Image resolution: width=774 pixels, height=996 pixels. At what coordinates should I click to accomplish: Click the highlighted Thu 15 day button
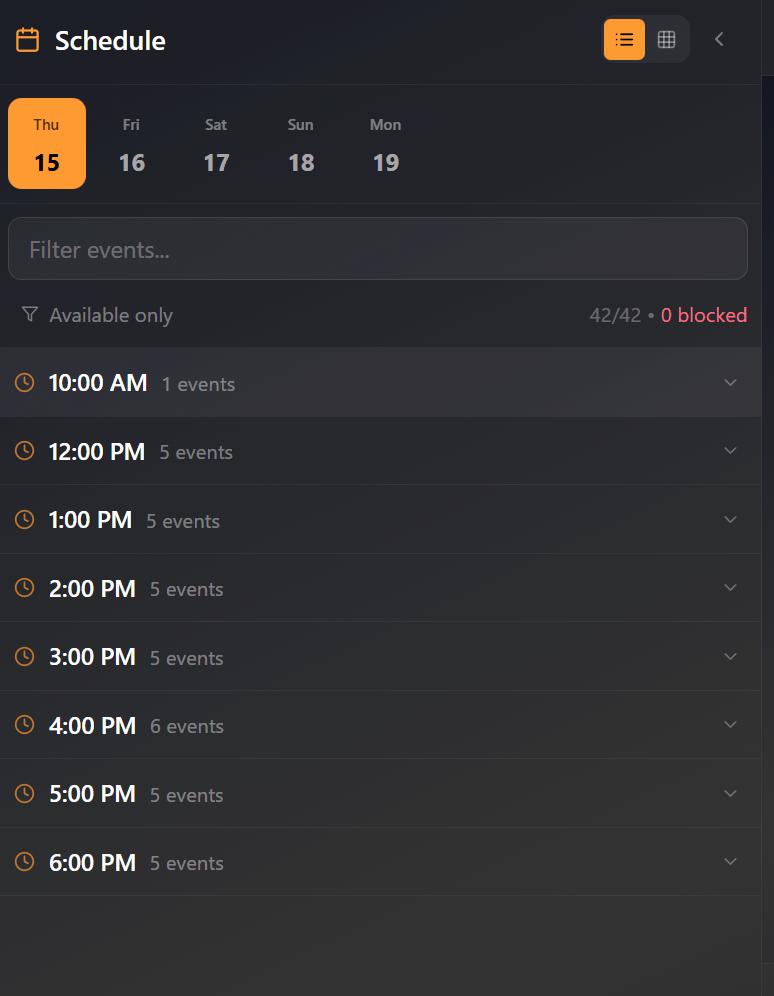[x=46, y=143]
